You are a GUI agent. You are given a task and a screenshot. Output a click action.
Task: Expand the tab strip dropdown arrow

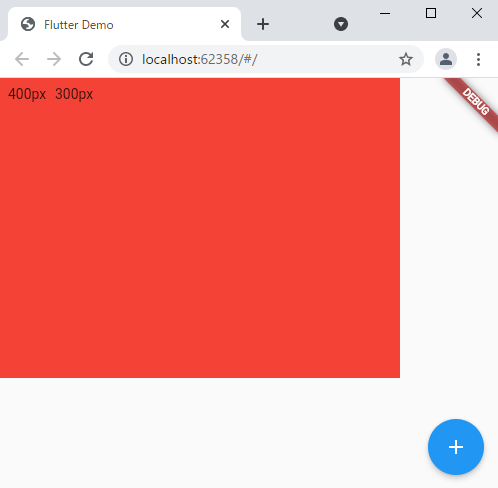pos(341,24)
